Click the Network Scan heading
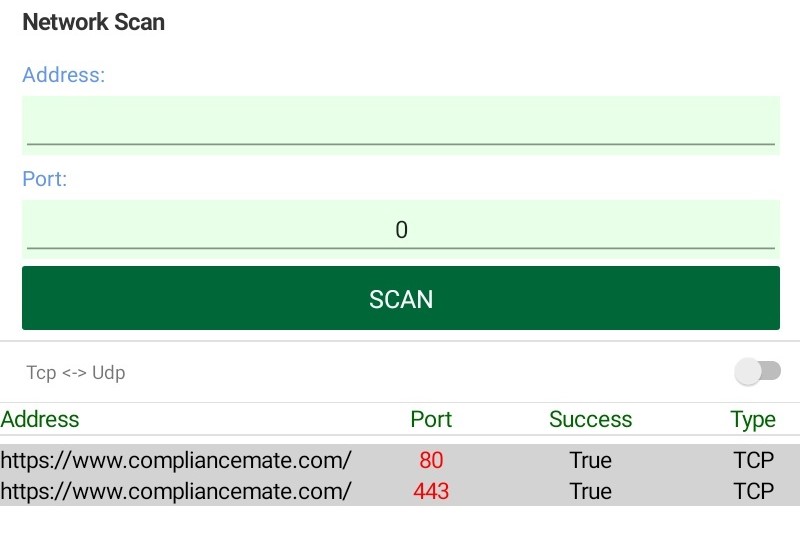Image resolution: width=800 pixels, height=540 pixels. [93, 22]
